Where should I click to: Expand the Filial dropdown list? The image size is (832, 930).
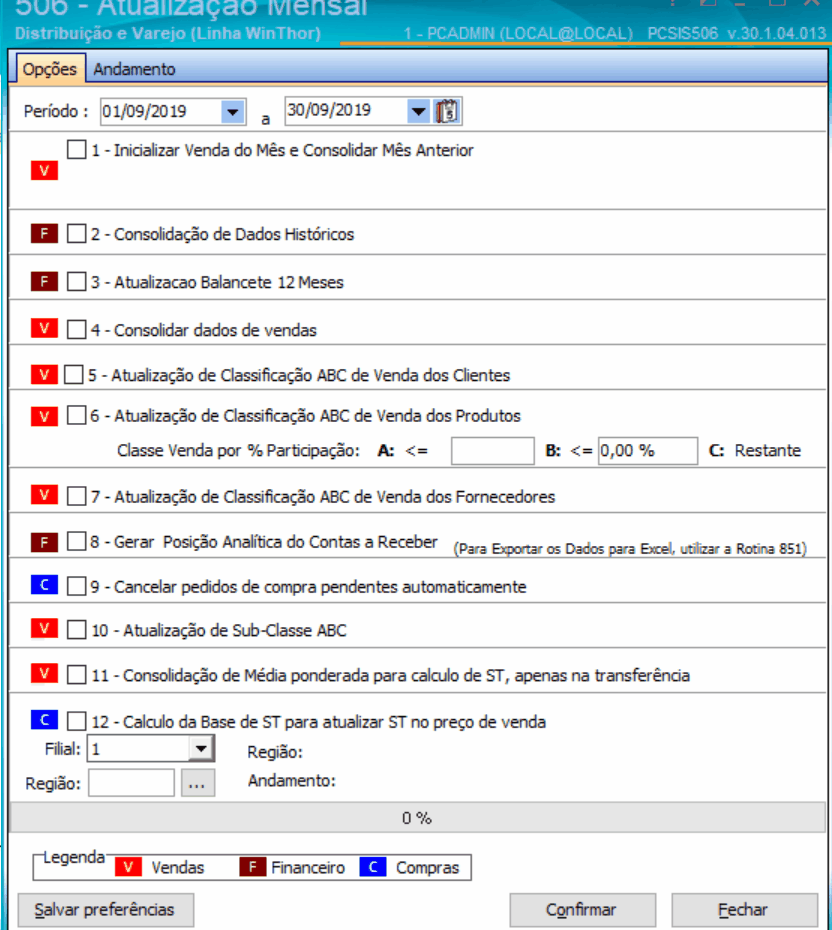(201, 748)
